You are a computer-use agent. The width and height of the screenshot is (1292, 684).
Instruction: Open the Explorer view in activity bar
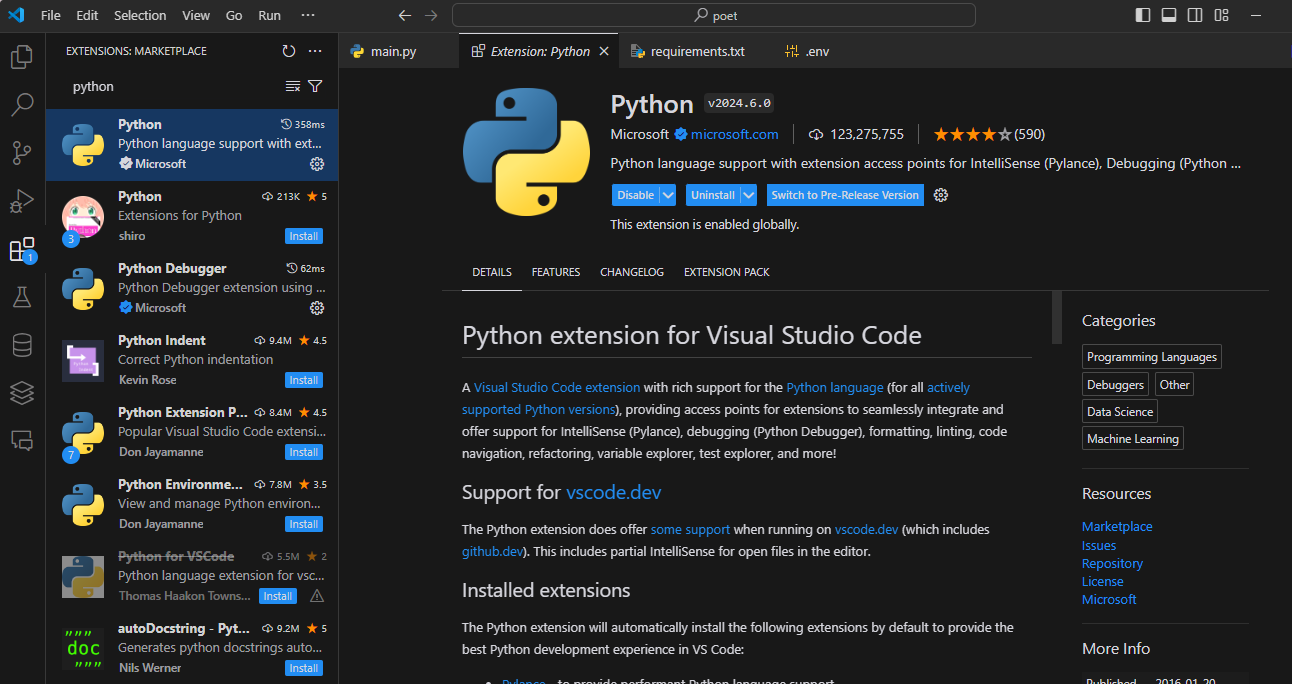[22, 57]
